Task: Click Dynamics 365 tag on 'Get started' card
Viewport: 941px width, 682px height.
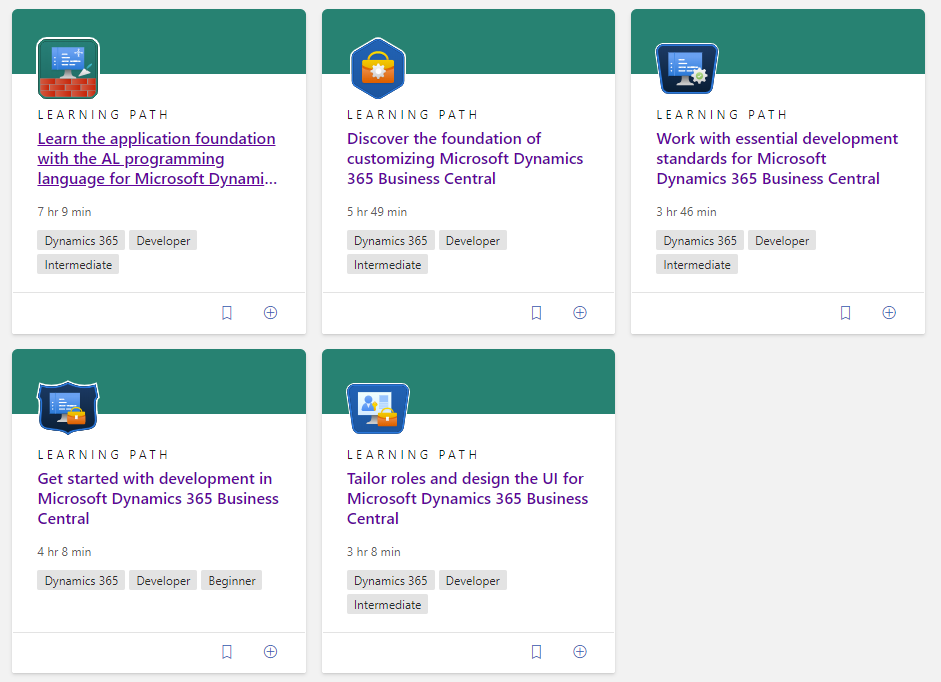Action: pos(81,581)
